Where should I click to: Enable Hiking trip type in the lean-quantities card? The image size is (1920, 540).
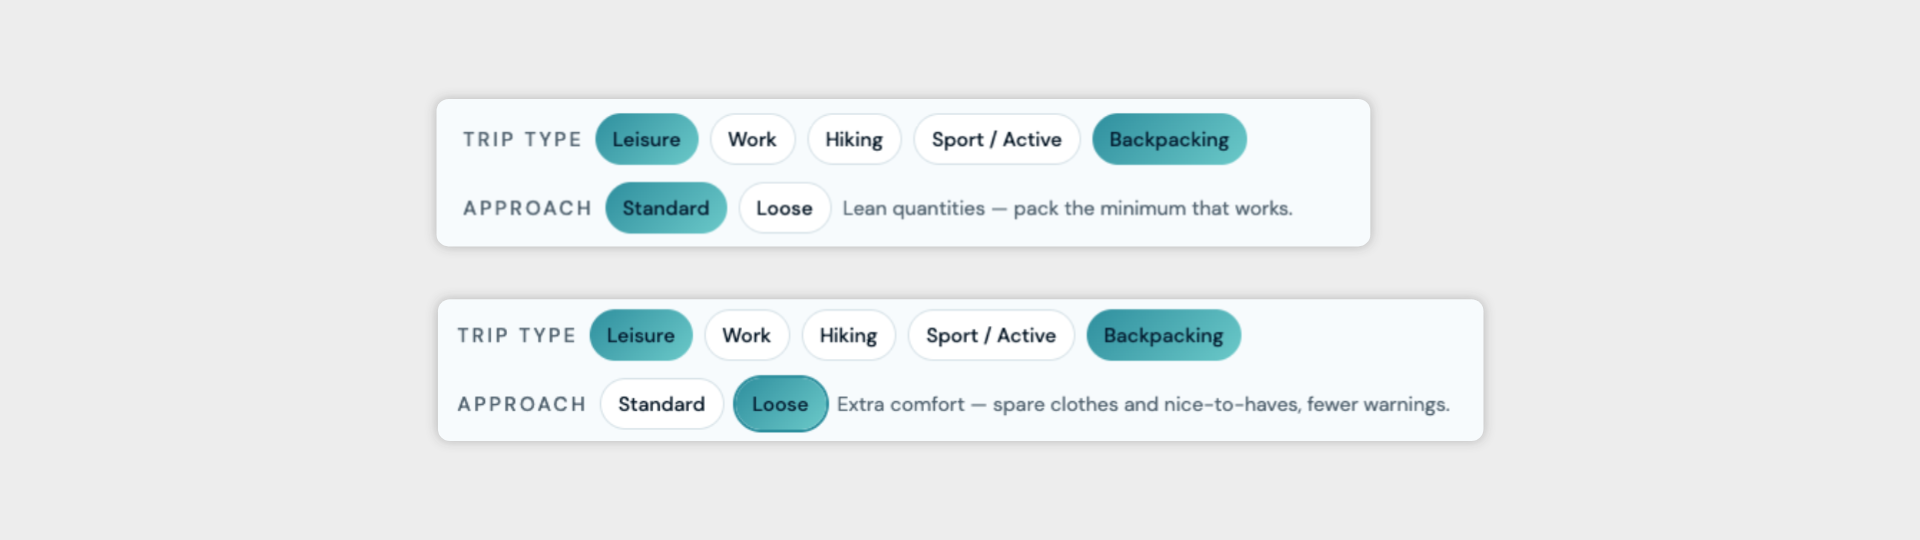854,139
